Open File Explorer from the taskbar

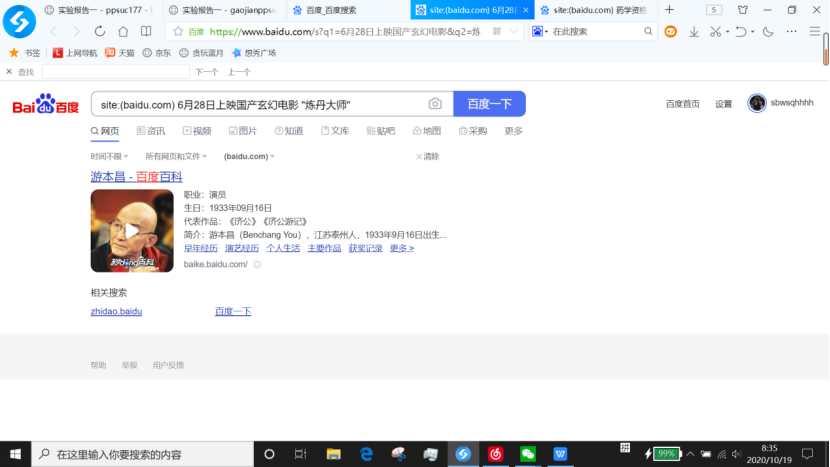(x=333, y=454)
